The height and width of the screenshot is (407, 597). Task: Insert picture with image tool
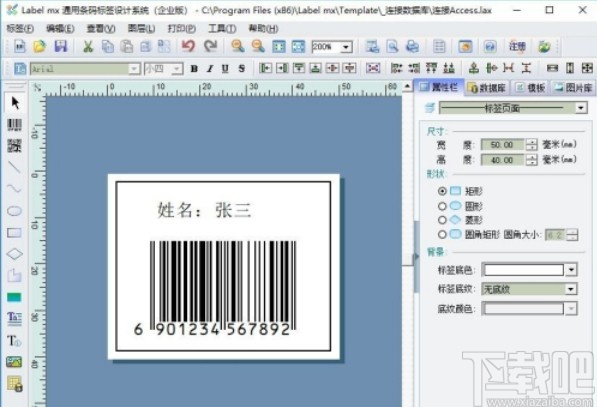14,362
